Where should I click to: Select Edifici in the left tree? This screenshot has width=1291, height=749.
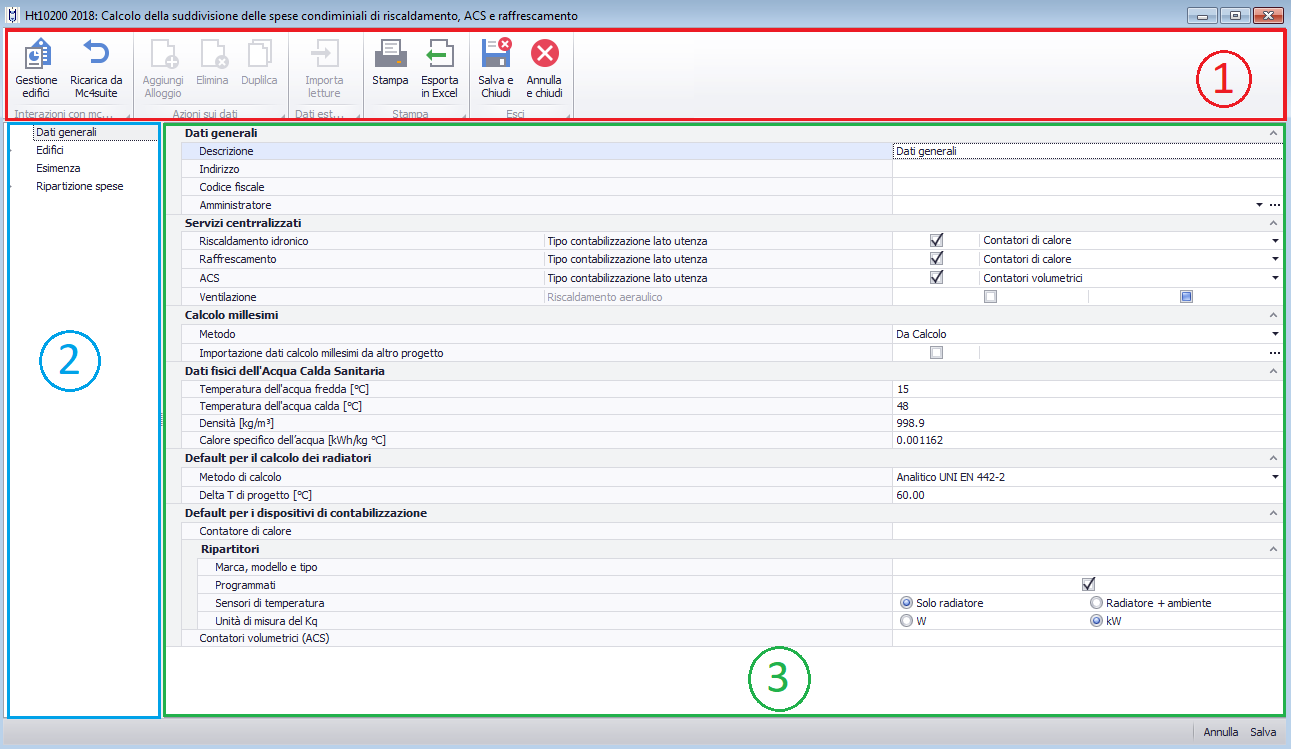[50, 150]
